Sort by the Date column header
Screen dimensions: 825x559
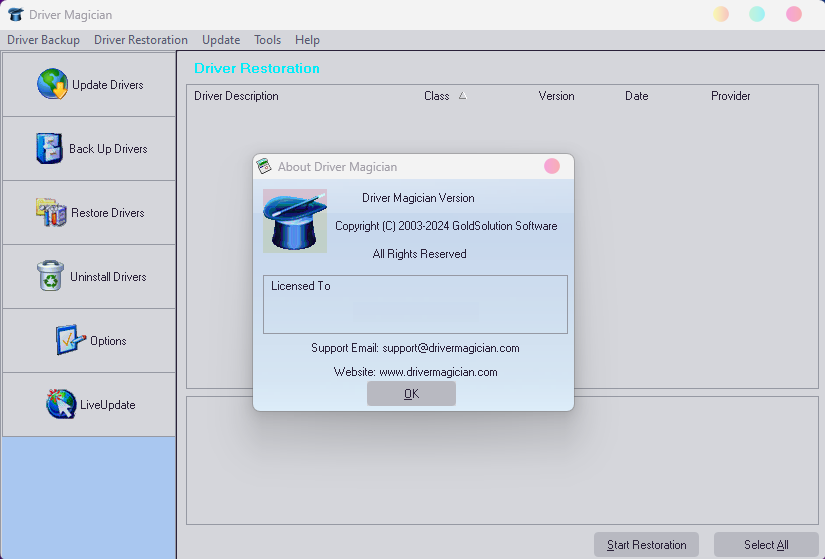click(637, 96)
